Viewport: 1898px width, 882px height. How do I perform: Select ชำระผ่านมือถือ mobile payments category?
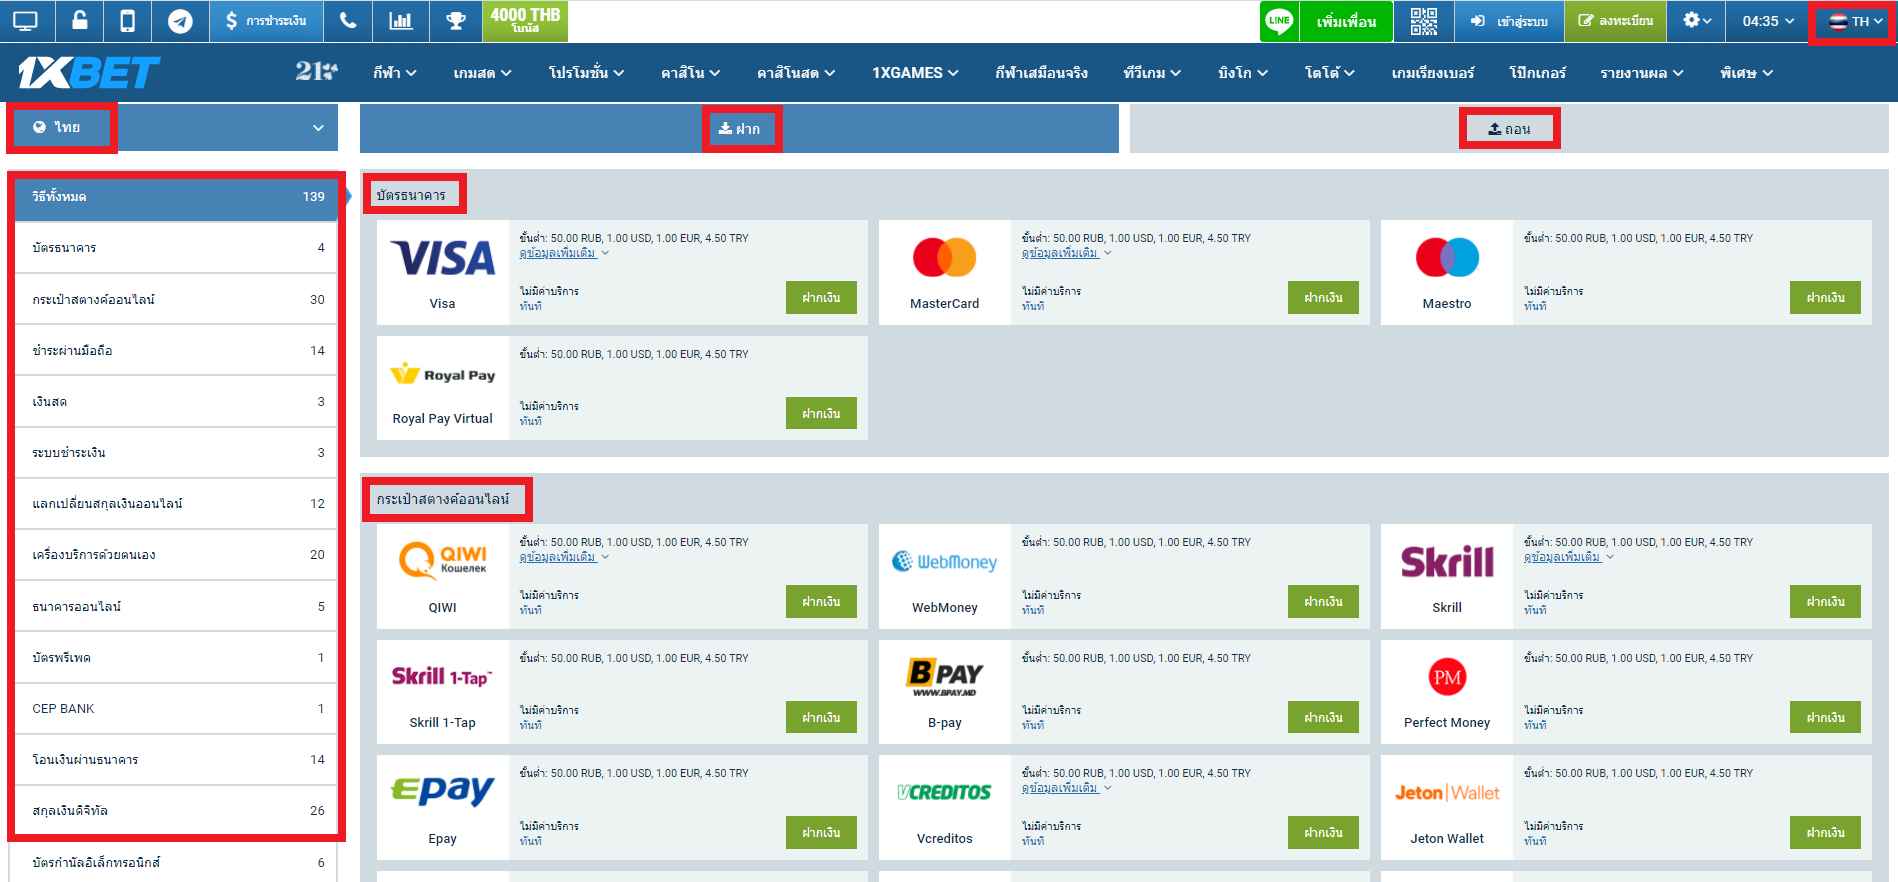click(178, 350)
